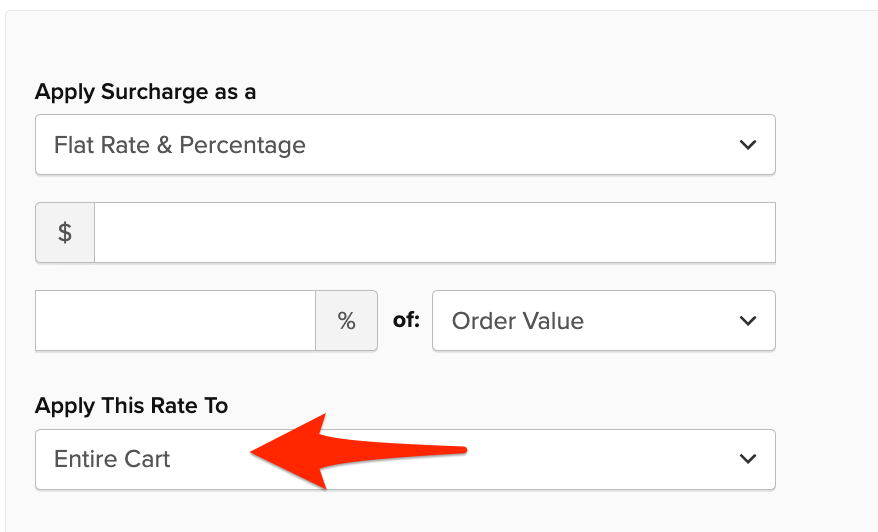Focus the percentage amount input field
The image size is (878, 532).
[x=175, y=321]
